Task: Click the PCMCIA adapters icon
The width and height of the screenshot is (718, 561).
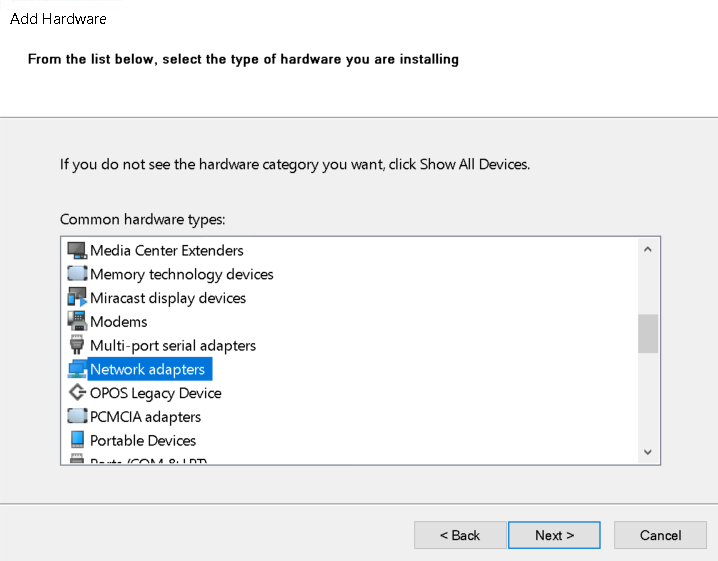Action: (x=77, y=417)
